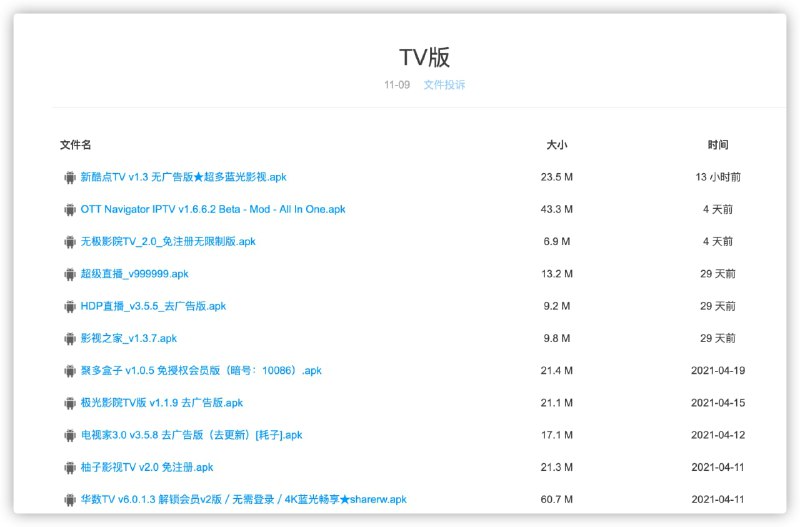Click the Android icon beside 聚多盒子 v1.0.5

coord(70,371)
